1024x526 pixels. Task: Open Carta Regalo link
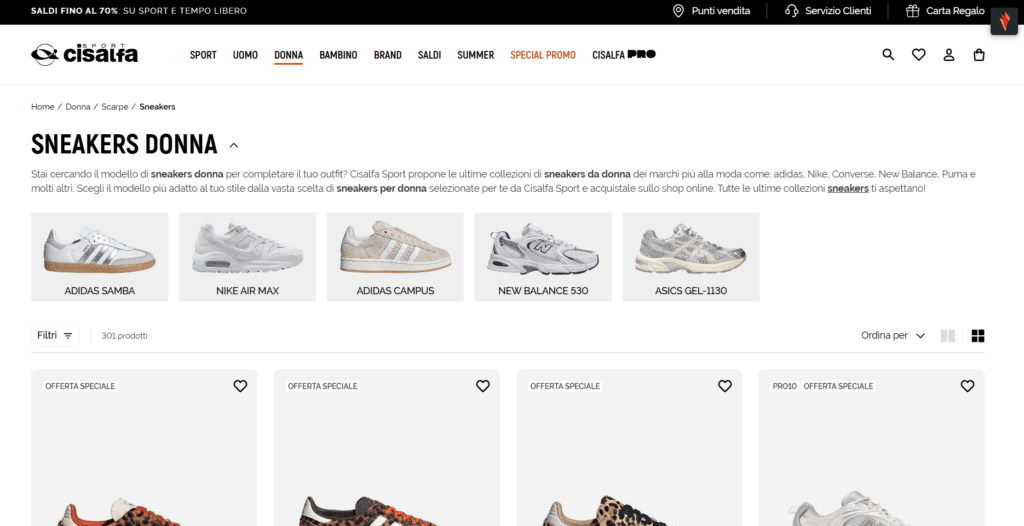coord(945,11)
